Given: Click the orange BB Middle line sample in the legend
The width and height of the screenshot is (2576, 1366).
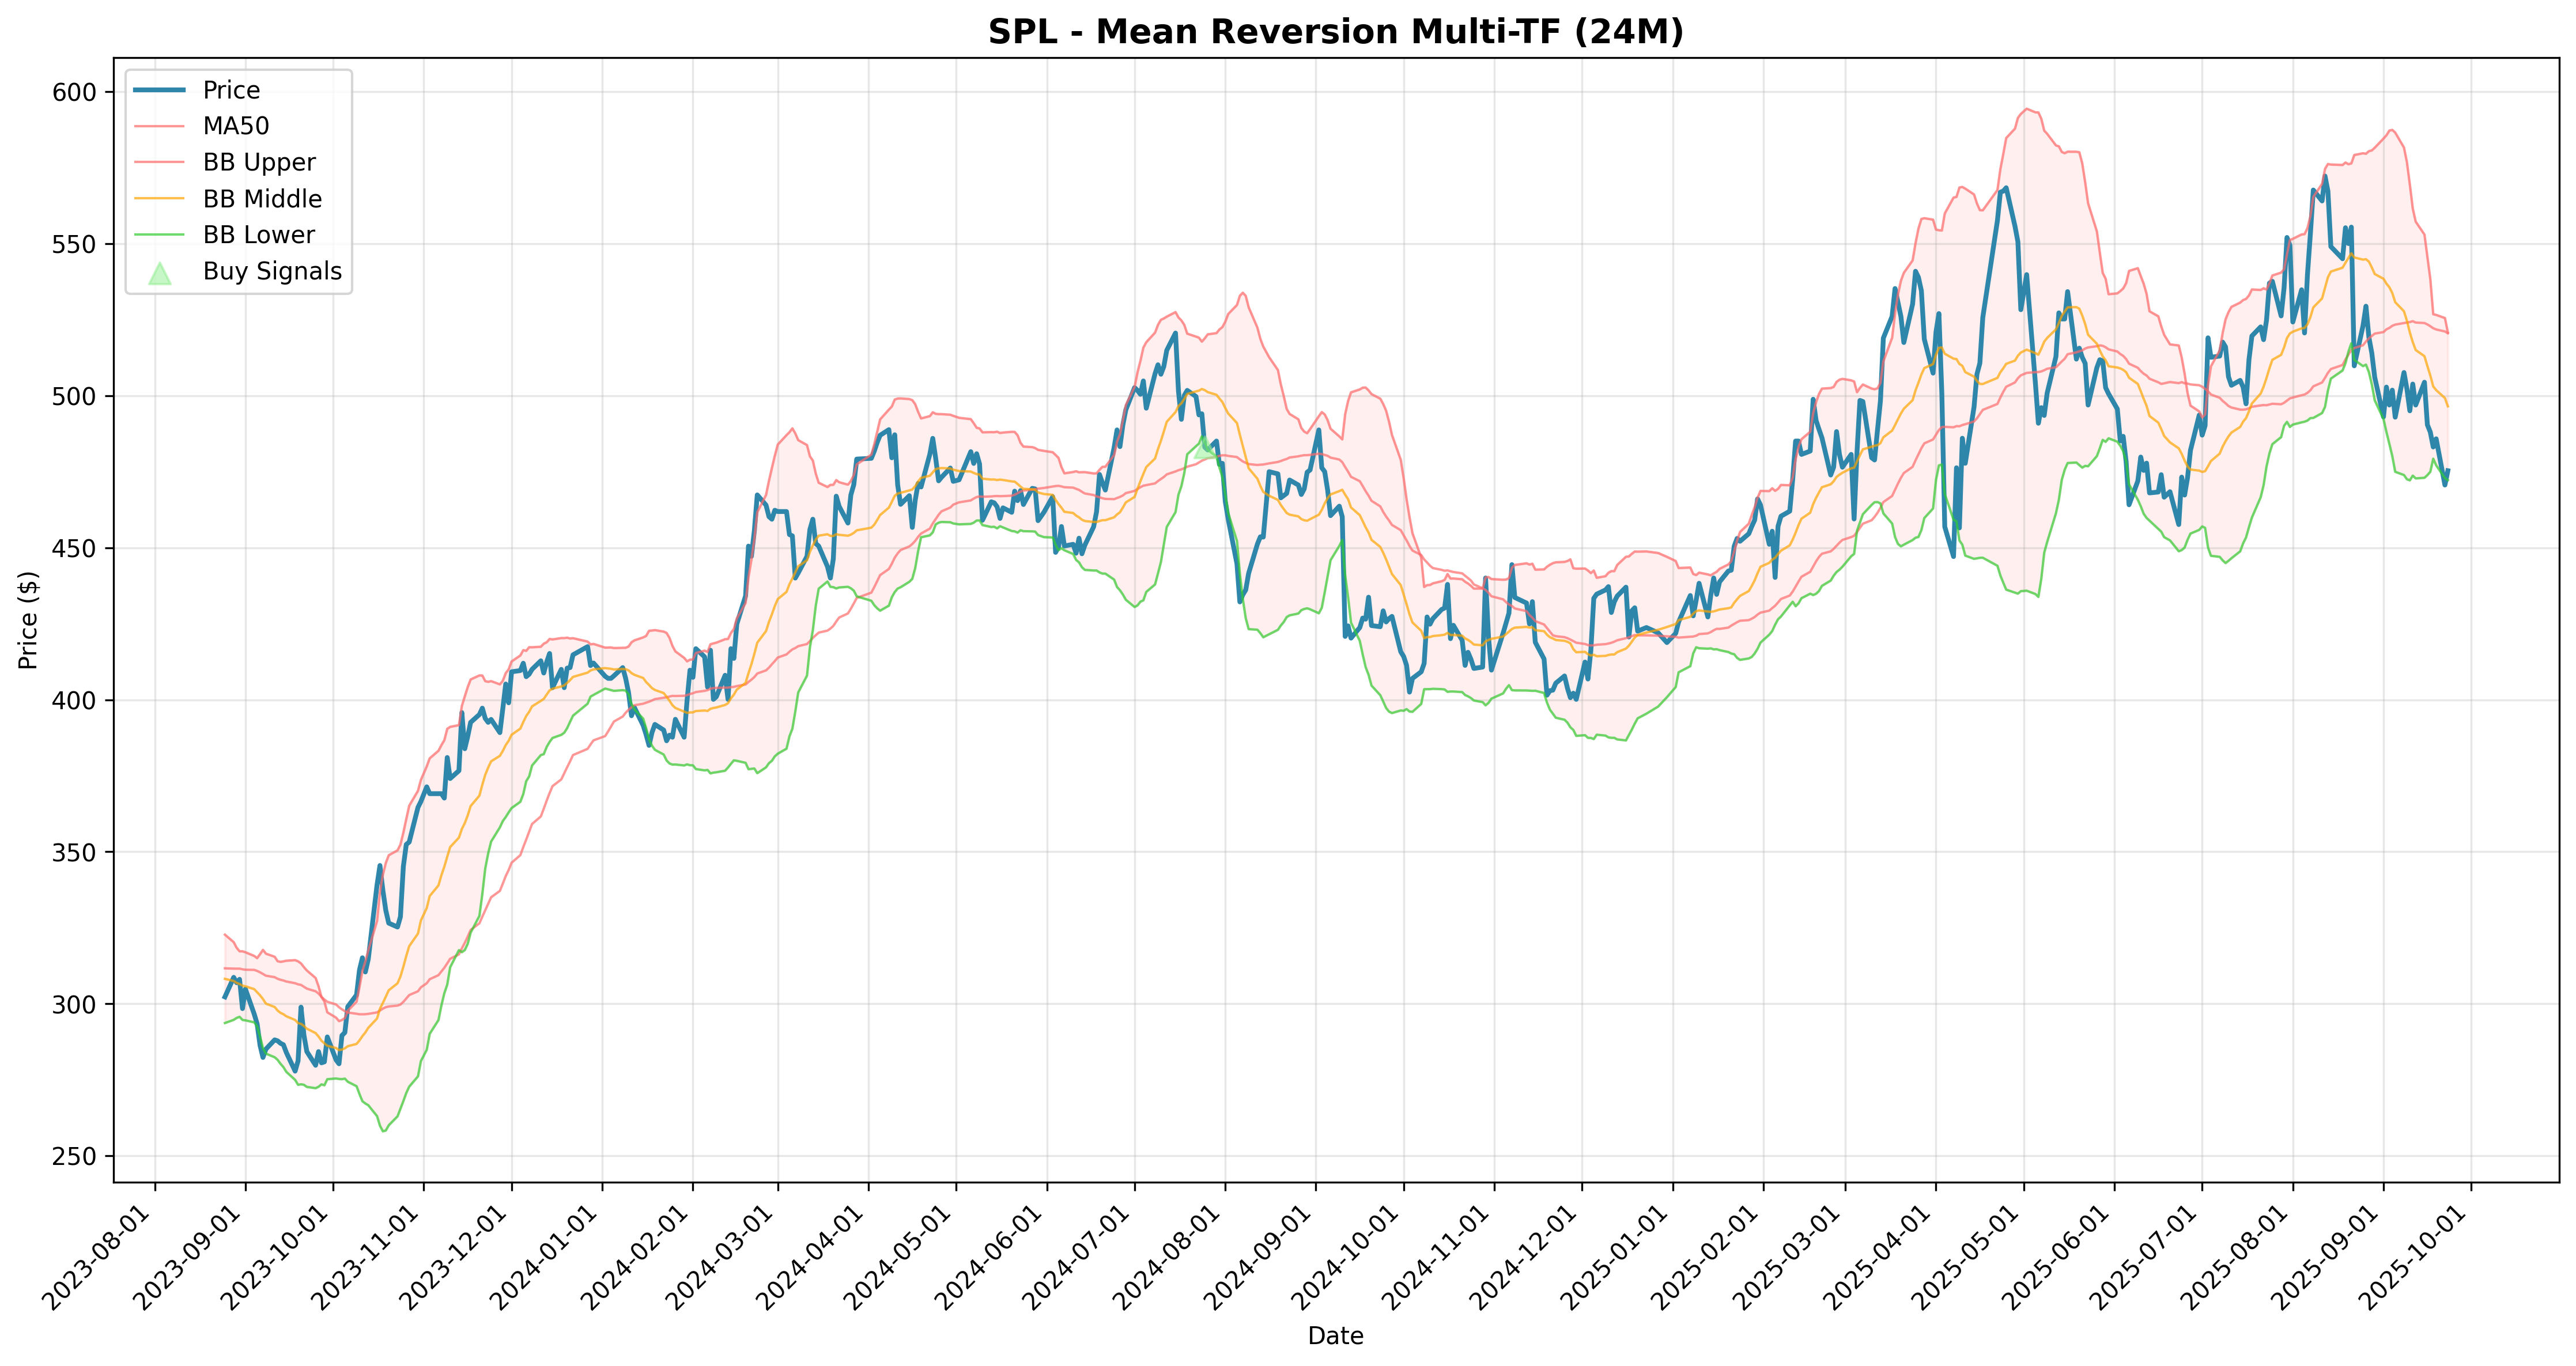Looking at the screenshot, I should (x=159, y=199).
